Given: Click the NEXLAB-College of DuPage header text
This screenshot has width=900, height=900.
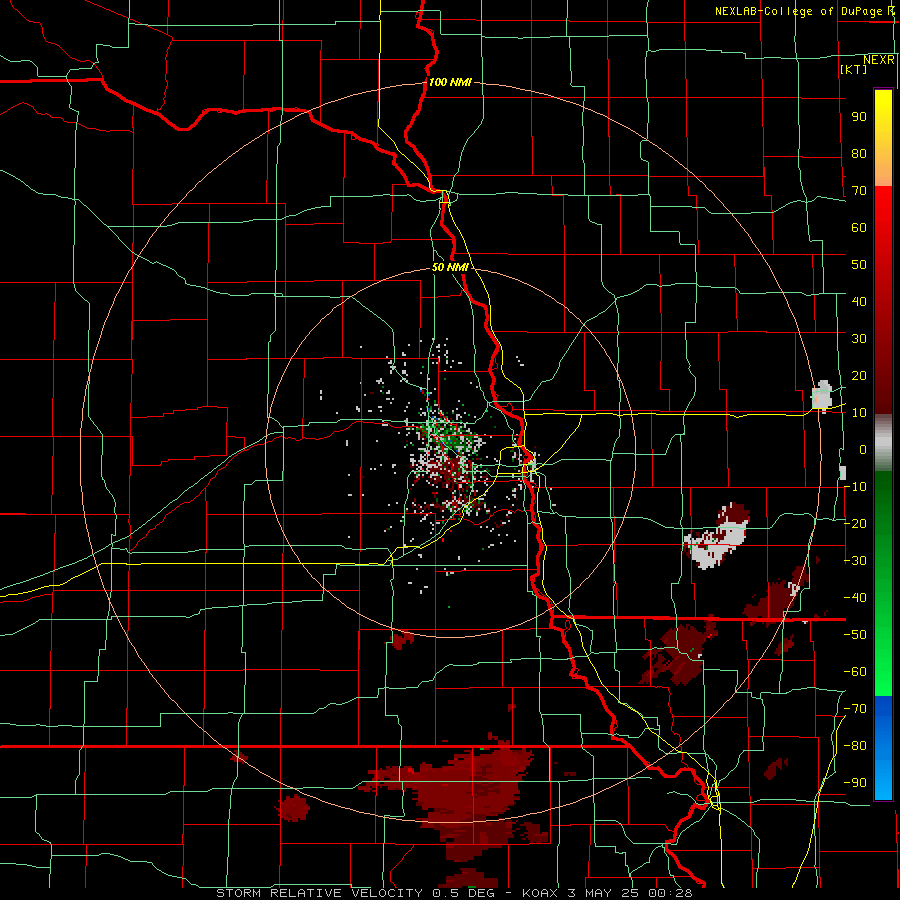Looking at the screenshot, I should tap(800, 11).
